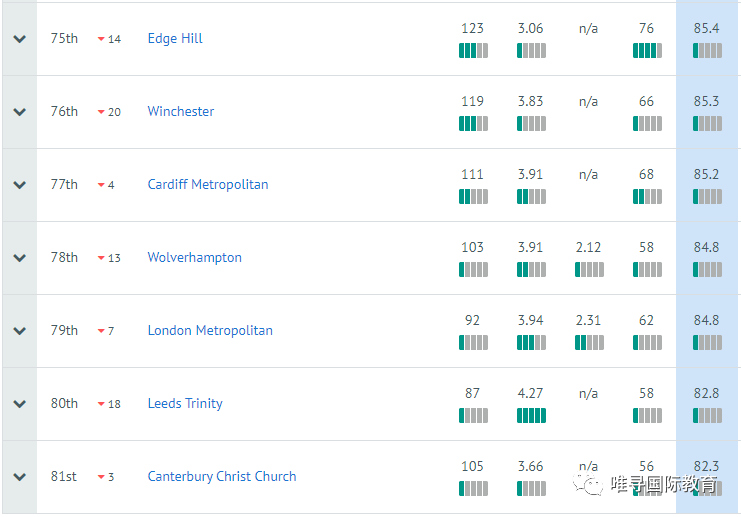This screenshot has width=741, height=517.
Task: Expand the Canterbury Christ Church row chevron
Action: 19,477
